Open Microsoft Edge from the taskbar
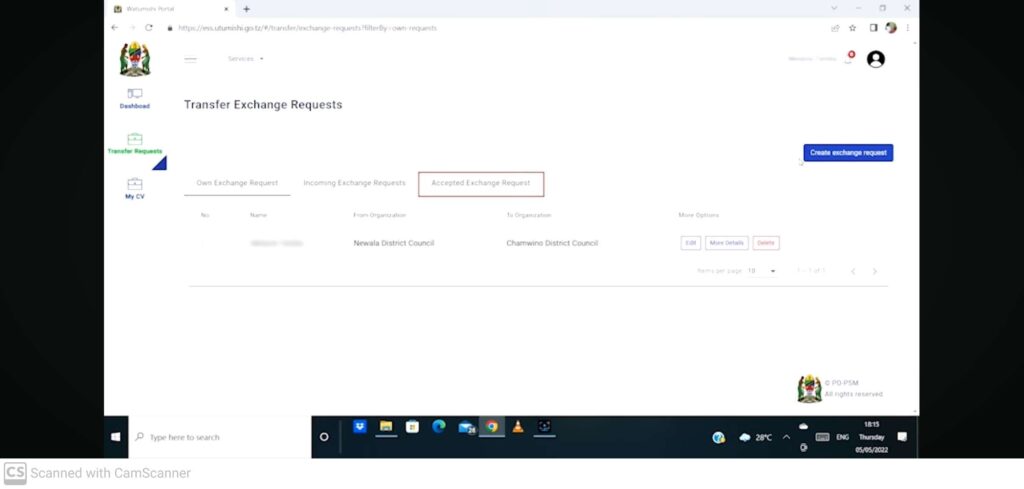The height and width of the screenshot is (489, 1024). (x=438, y=427)
